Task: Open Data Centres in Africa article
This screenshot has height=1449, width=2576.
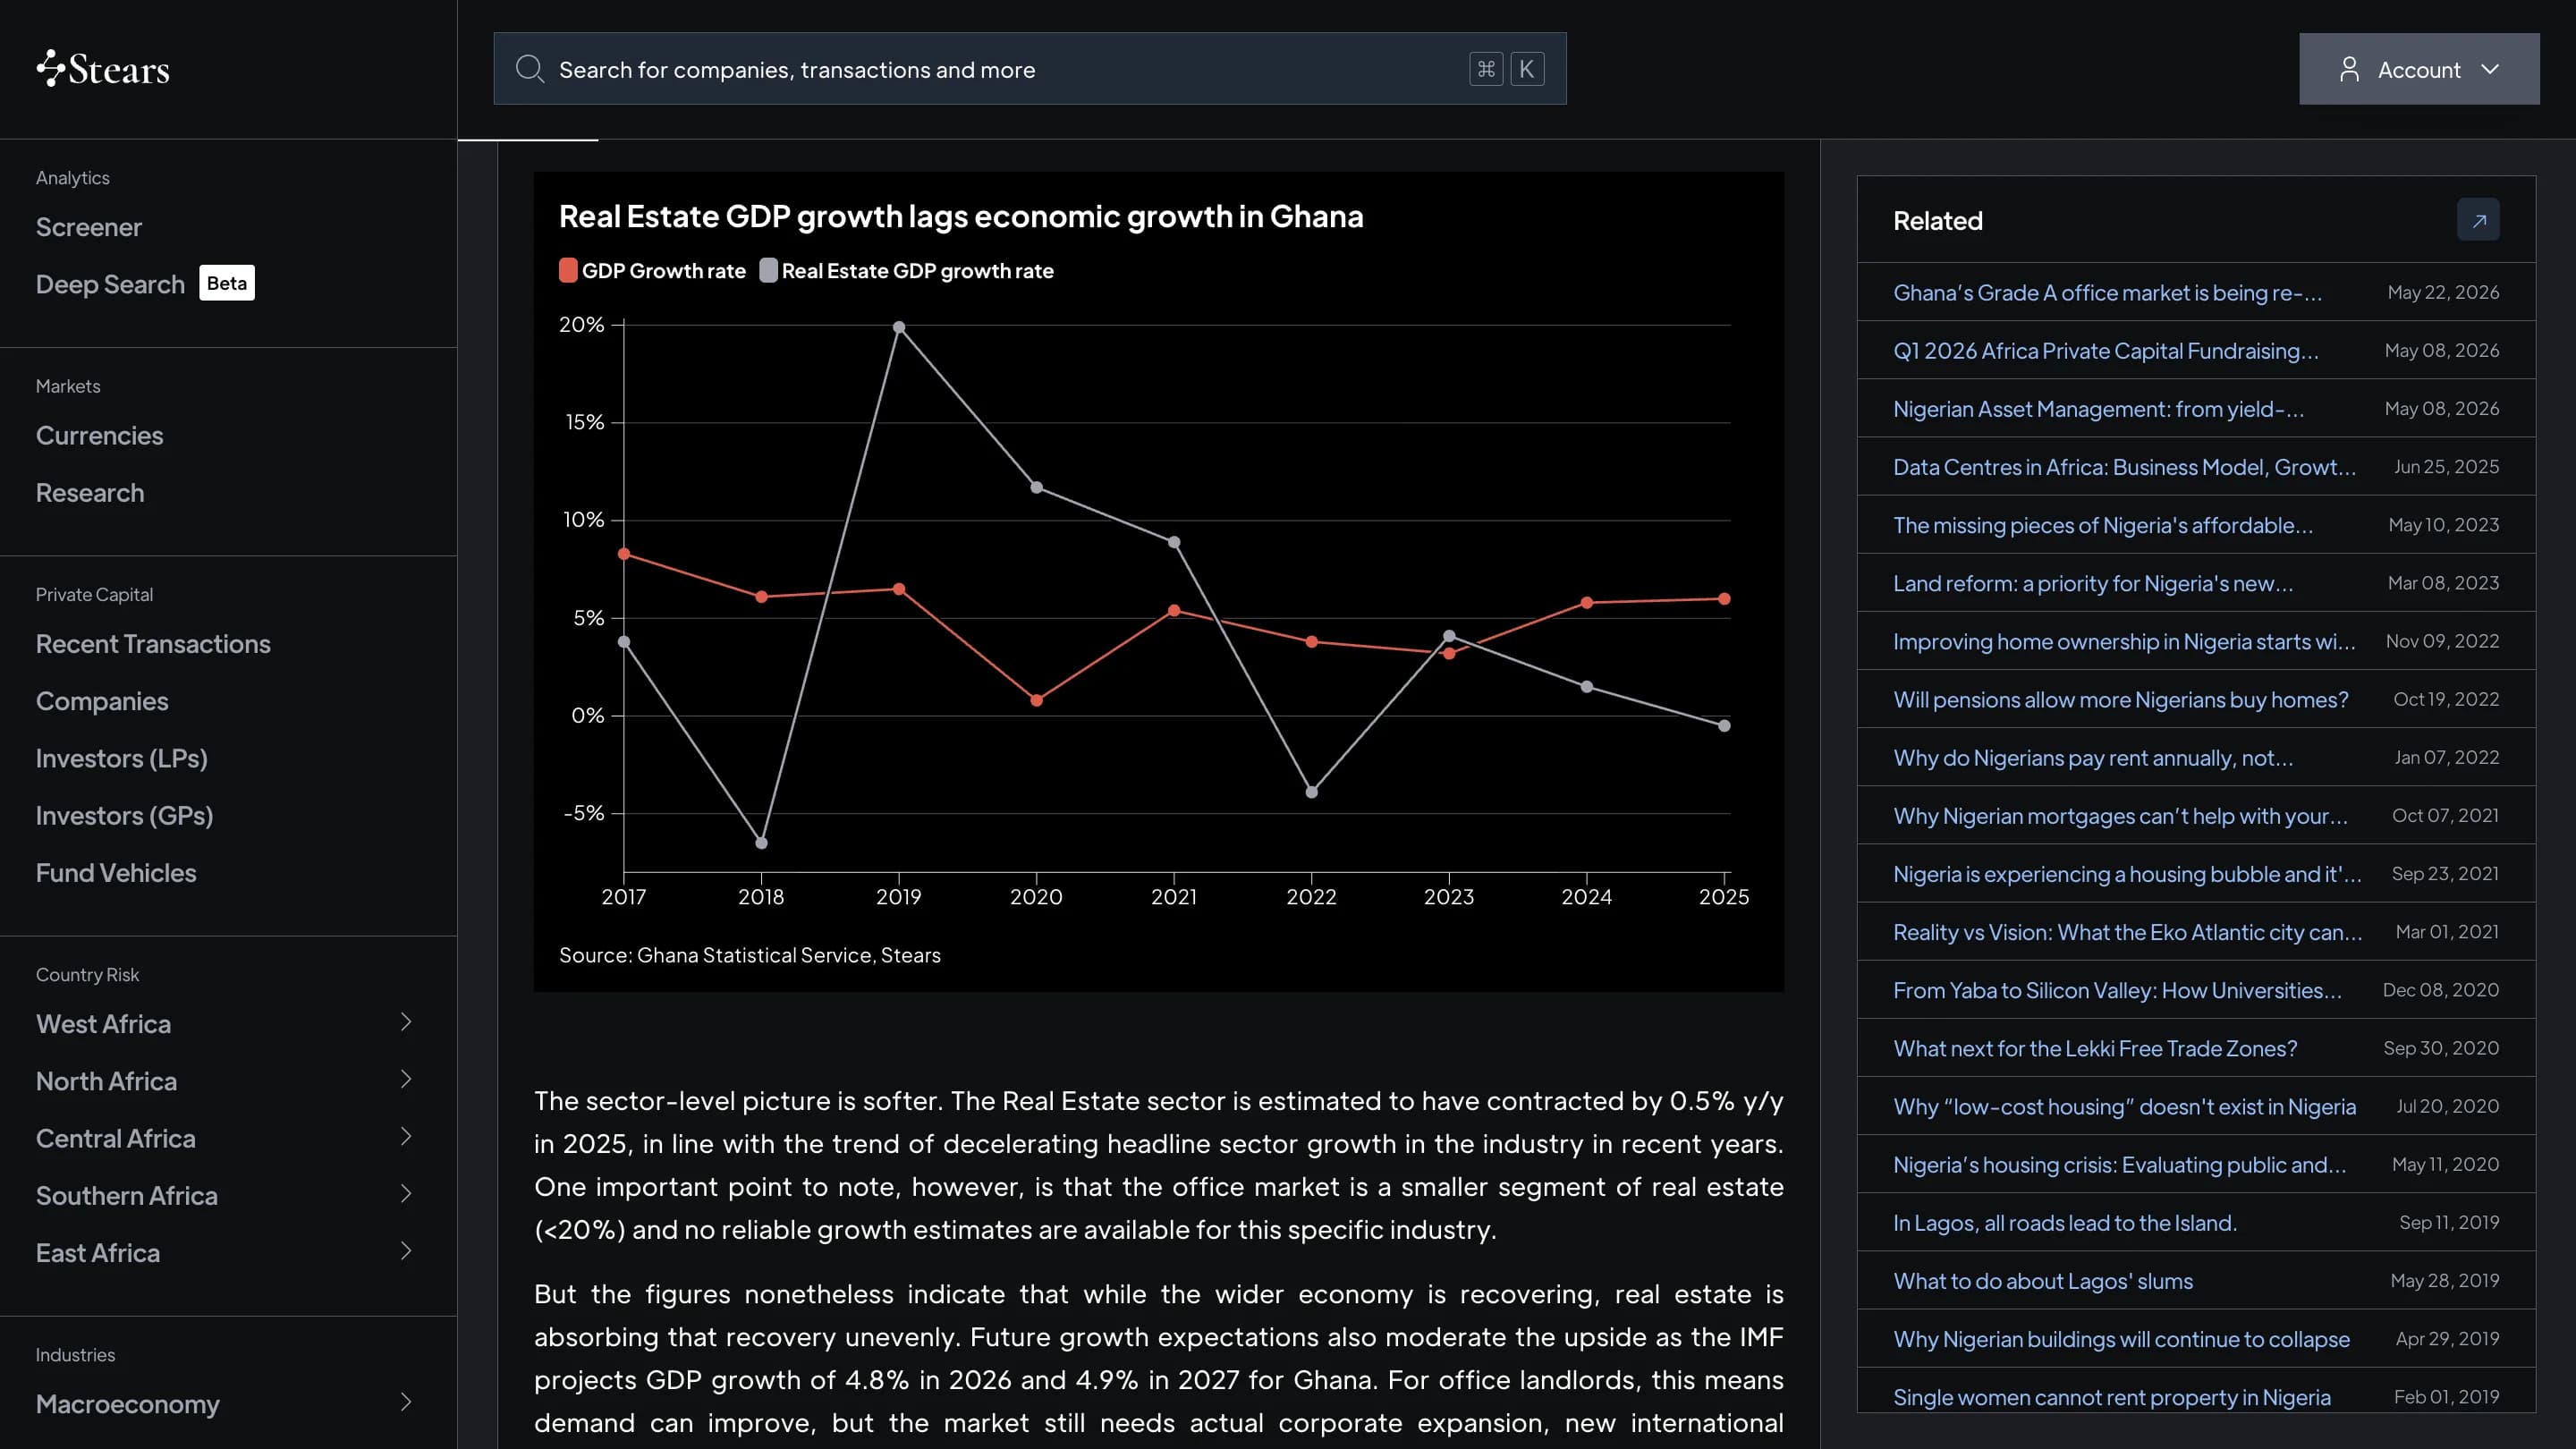Action: pyautogui.click(x=2124, y=467)
